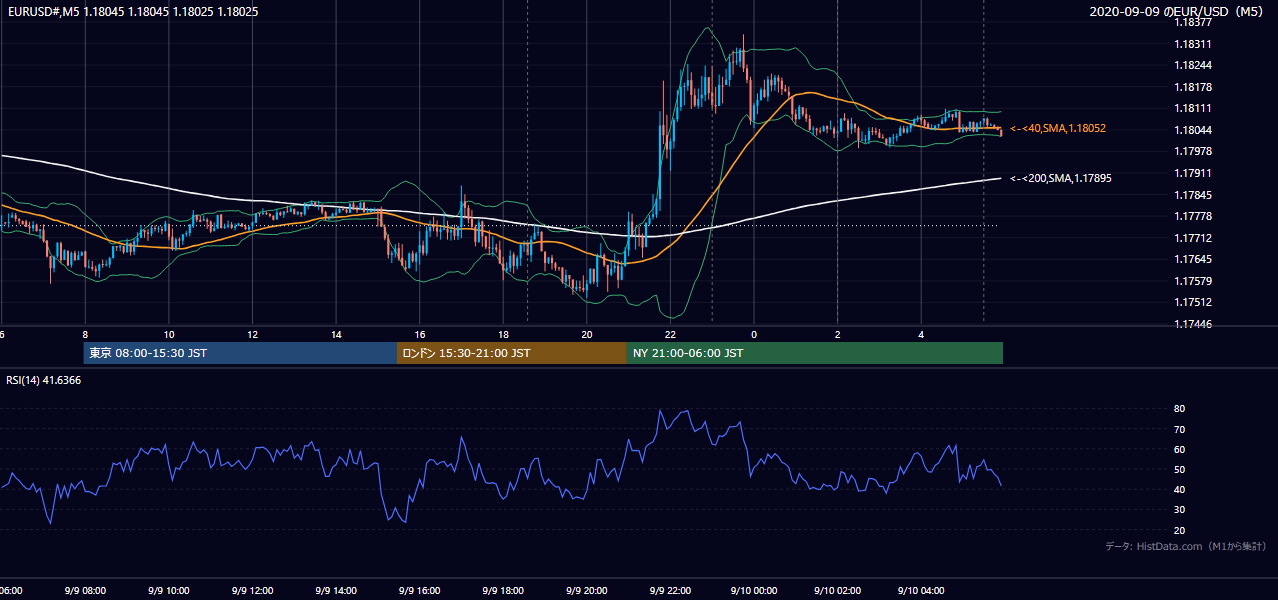Click the RSI axis level 70 label
Screen dimensions: 1278x600
point(1179,429)
